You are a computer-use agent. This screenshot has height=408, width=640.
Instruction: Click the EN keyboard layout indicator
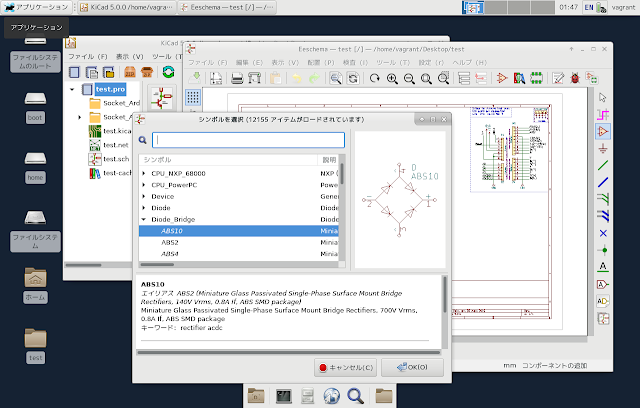(x=589, y=7)
